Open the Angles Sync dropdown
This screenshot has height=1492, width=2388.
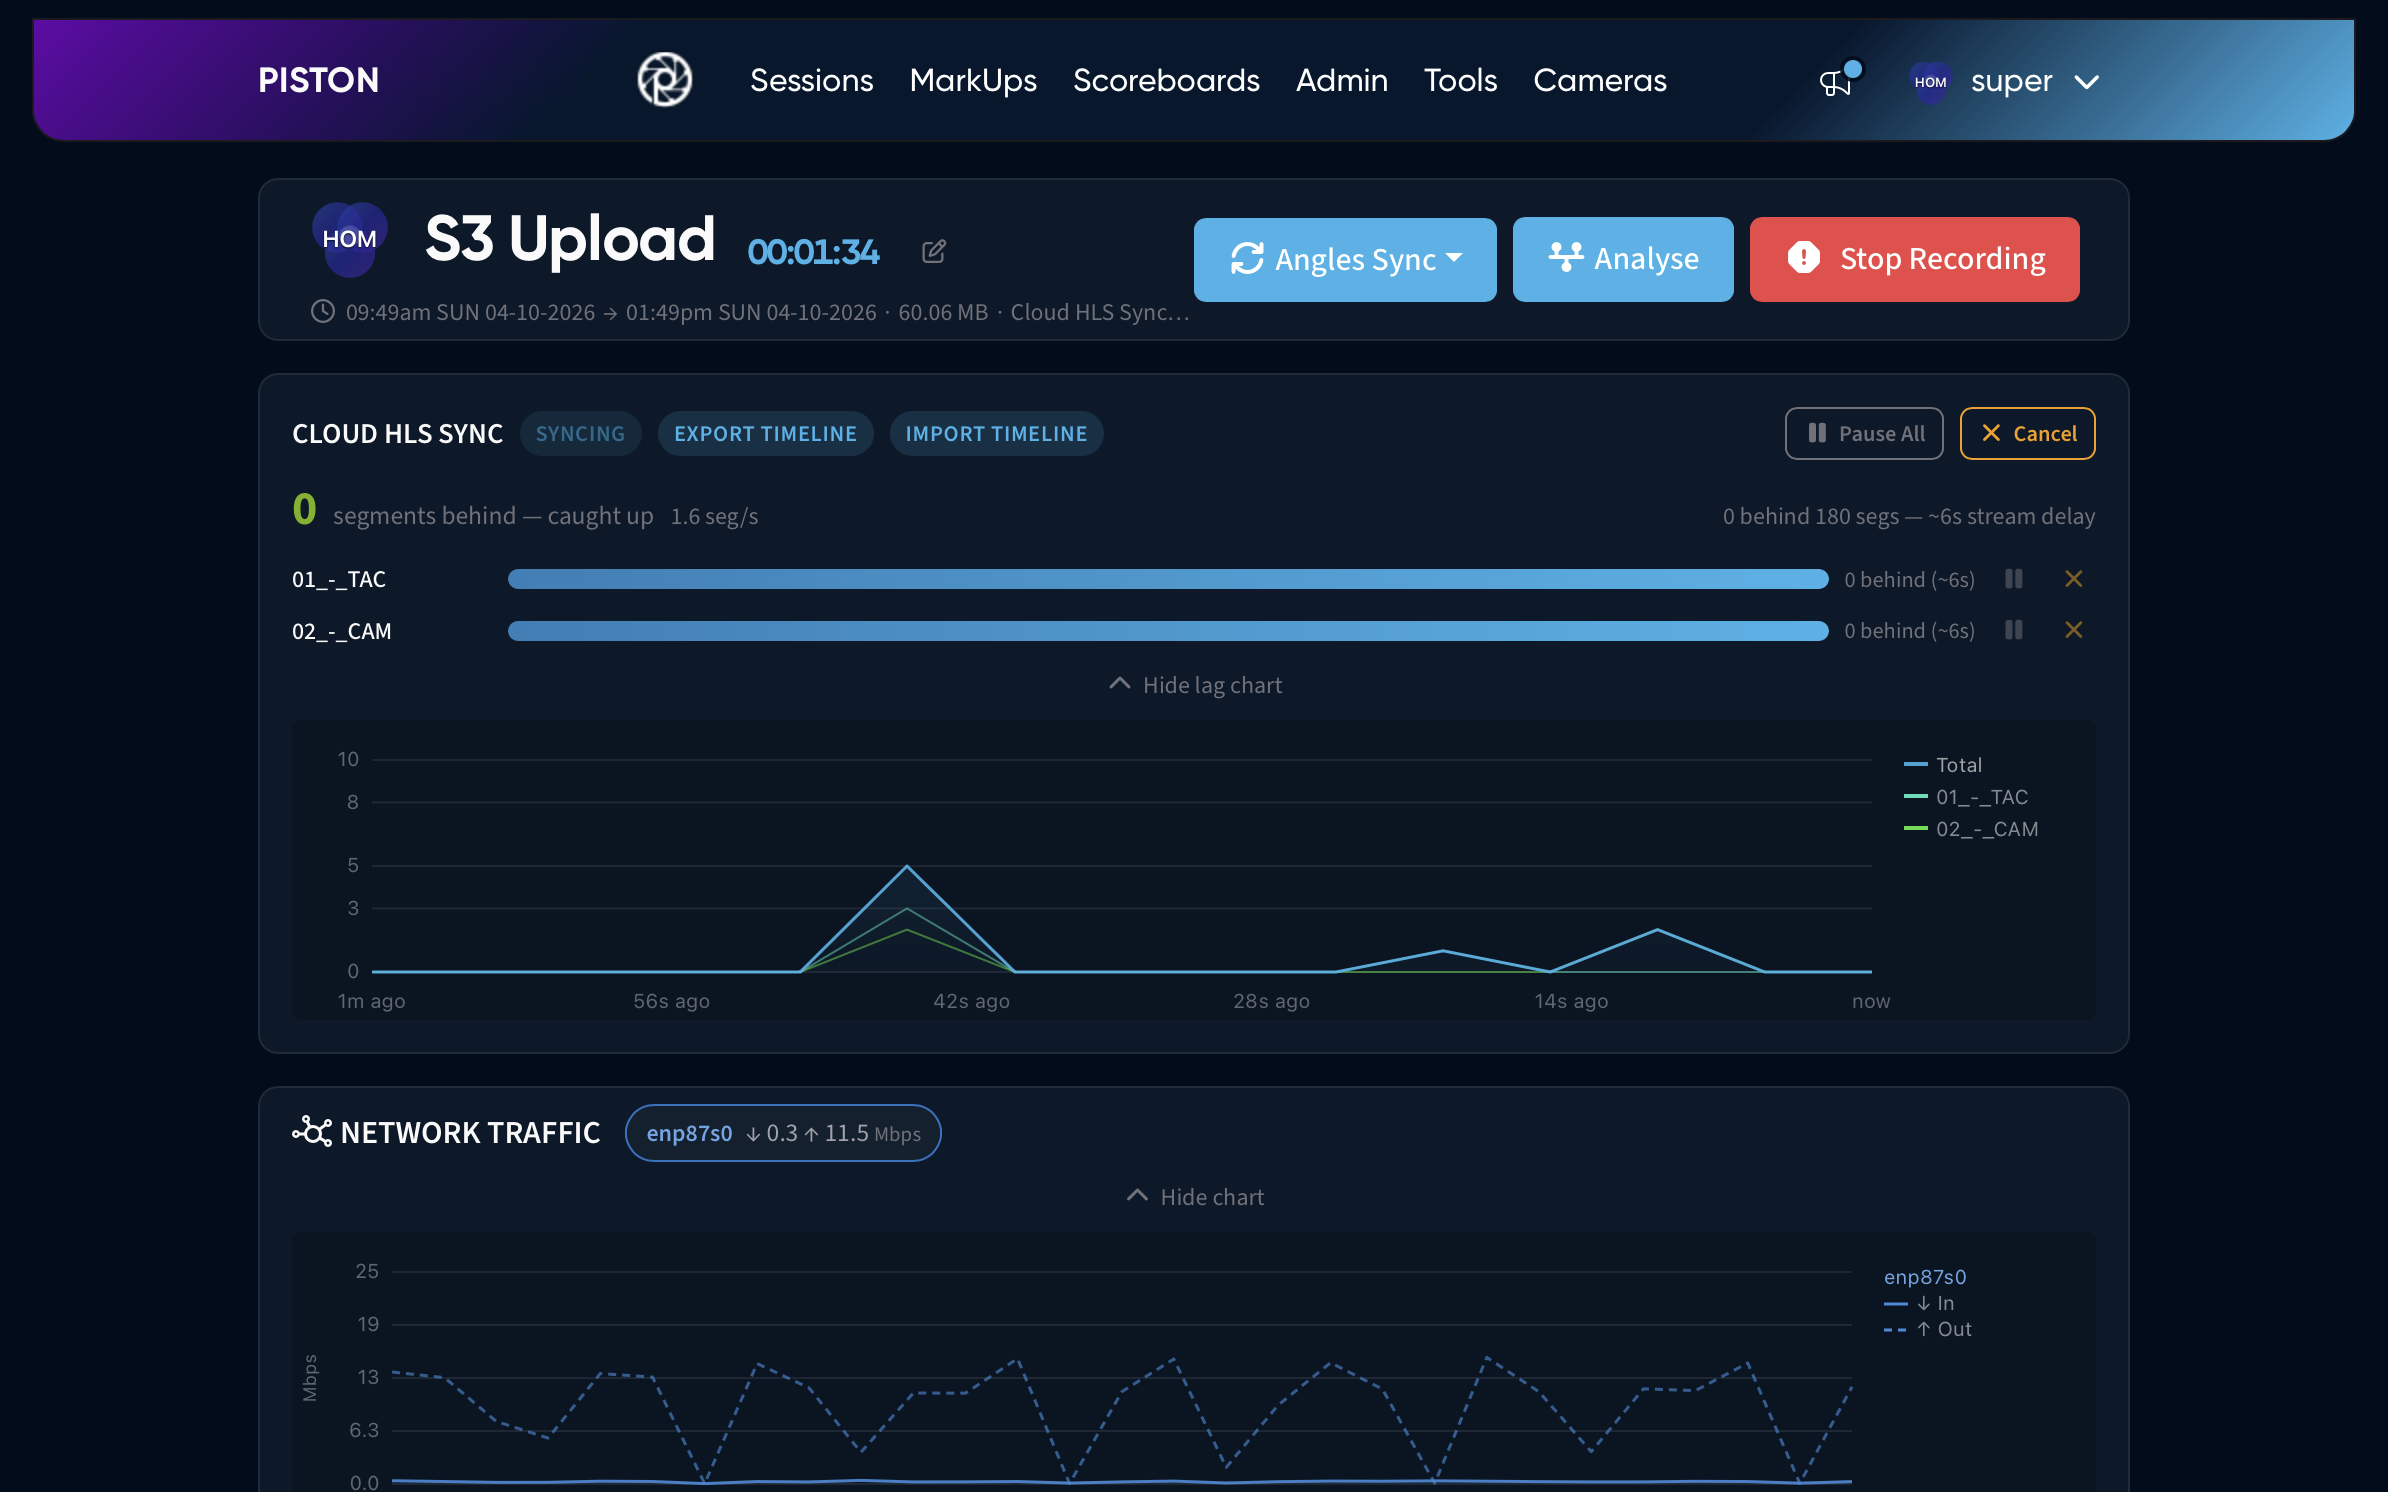(1345, 259)
